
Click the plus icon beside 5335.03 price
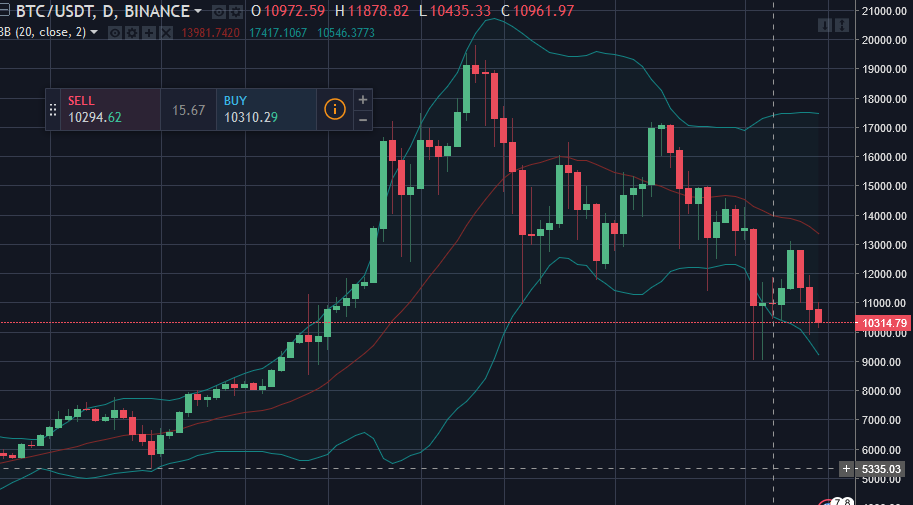click(847, 469)
